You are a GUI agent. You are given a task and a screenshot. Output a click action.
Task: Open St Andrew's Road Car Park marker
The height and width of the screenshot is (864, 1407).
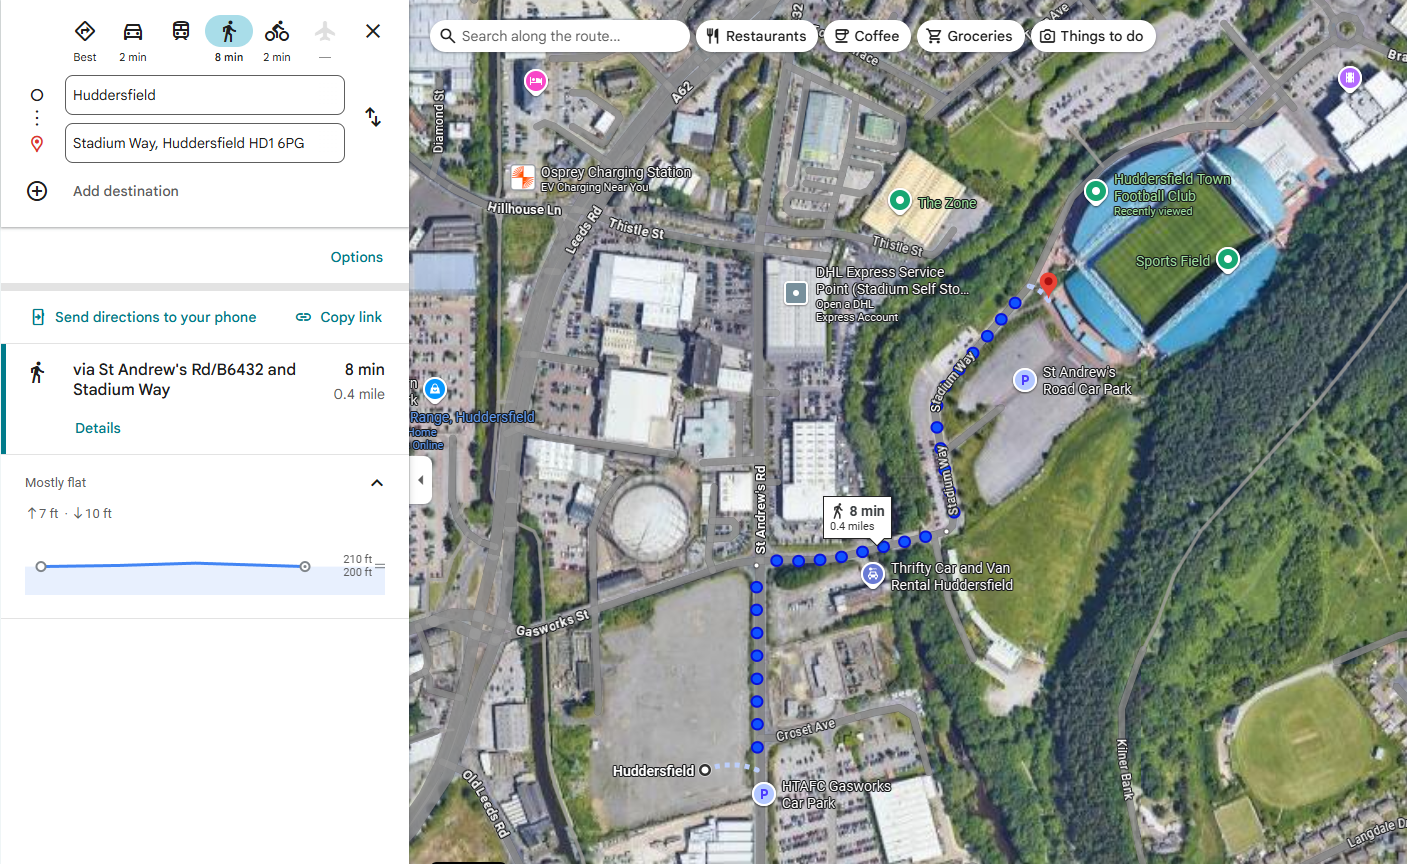coord(1025,380)
